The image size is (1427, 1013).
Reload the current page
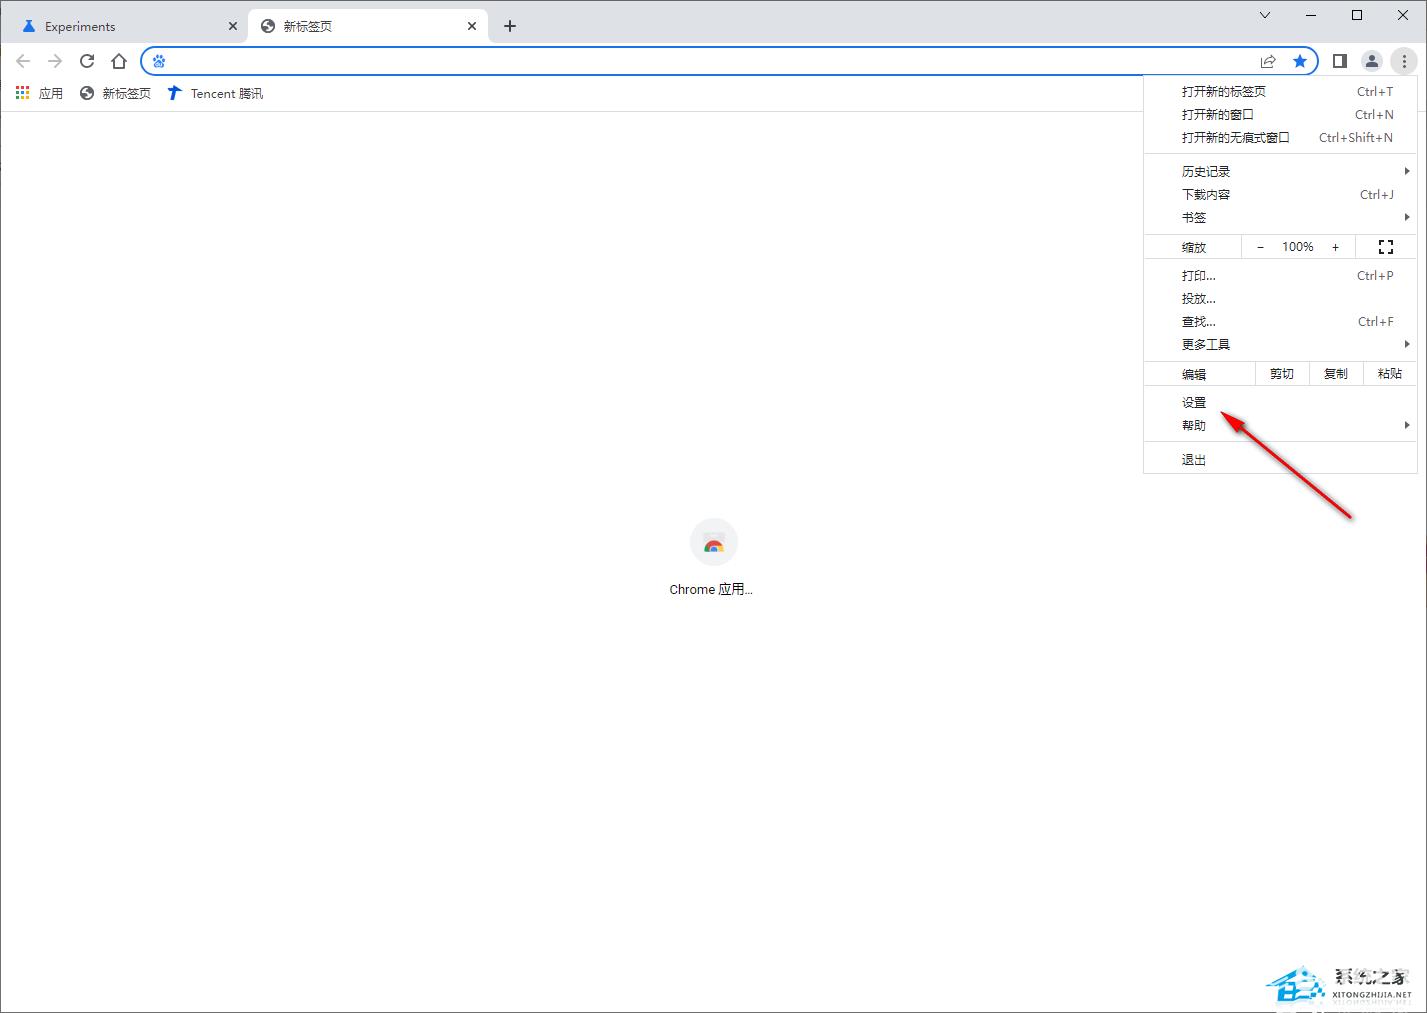pyautogui.click(x=87, y=61)
